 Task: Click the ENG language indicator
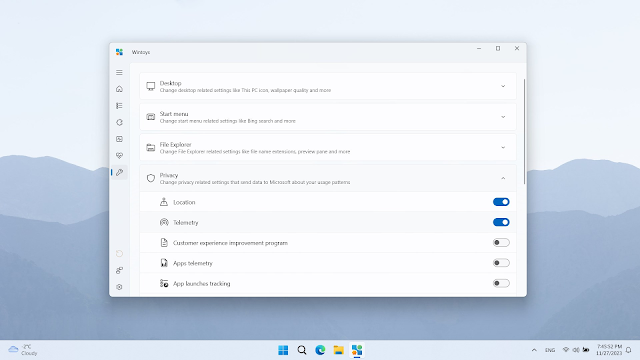click(550, 350)
